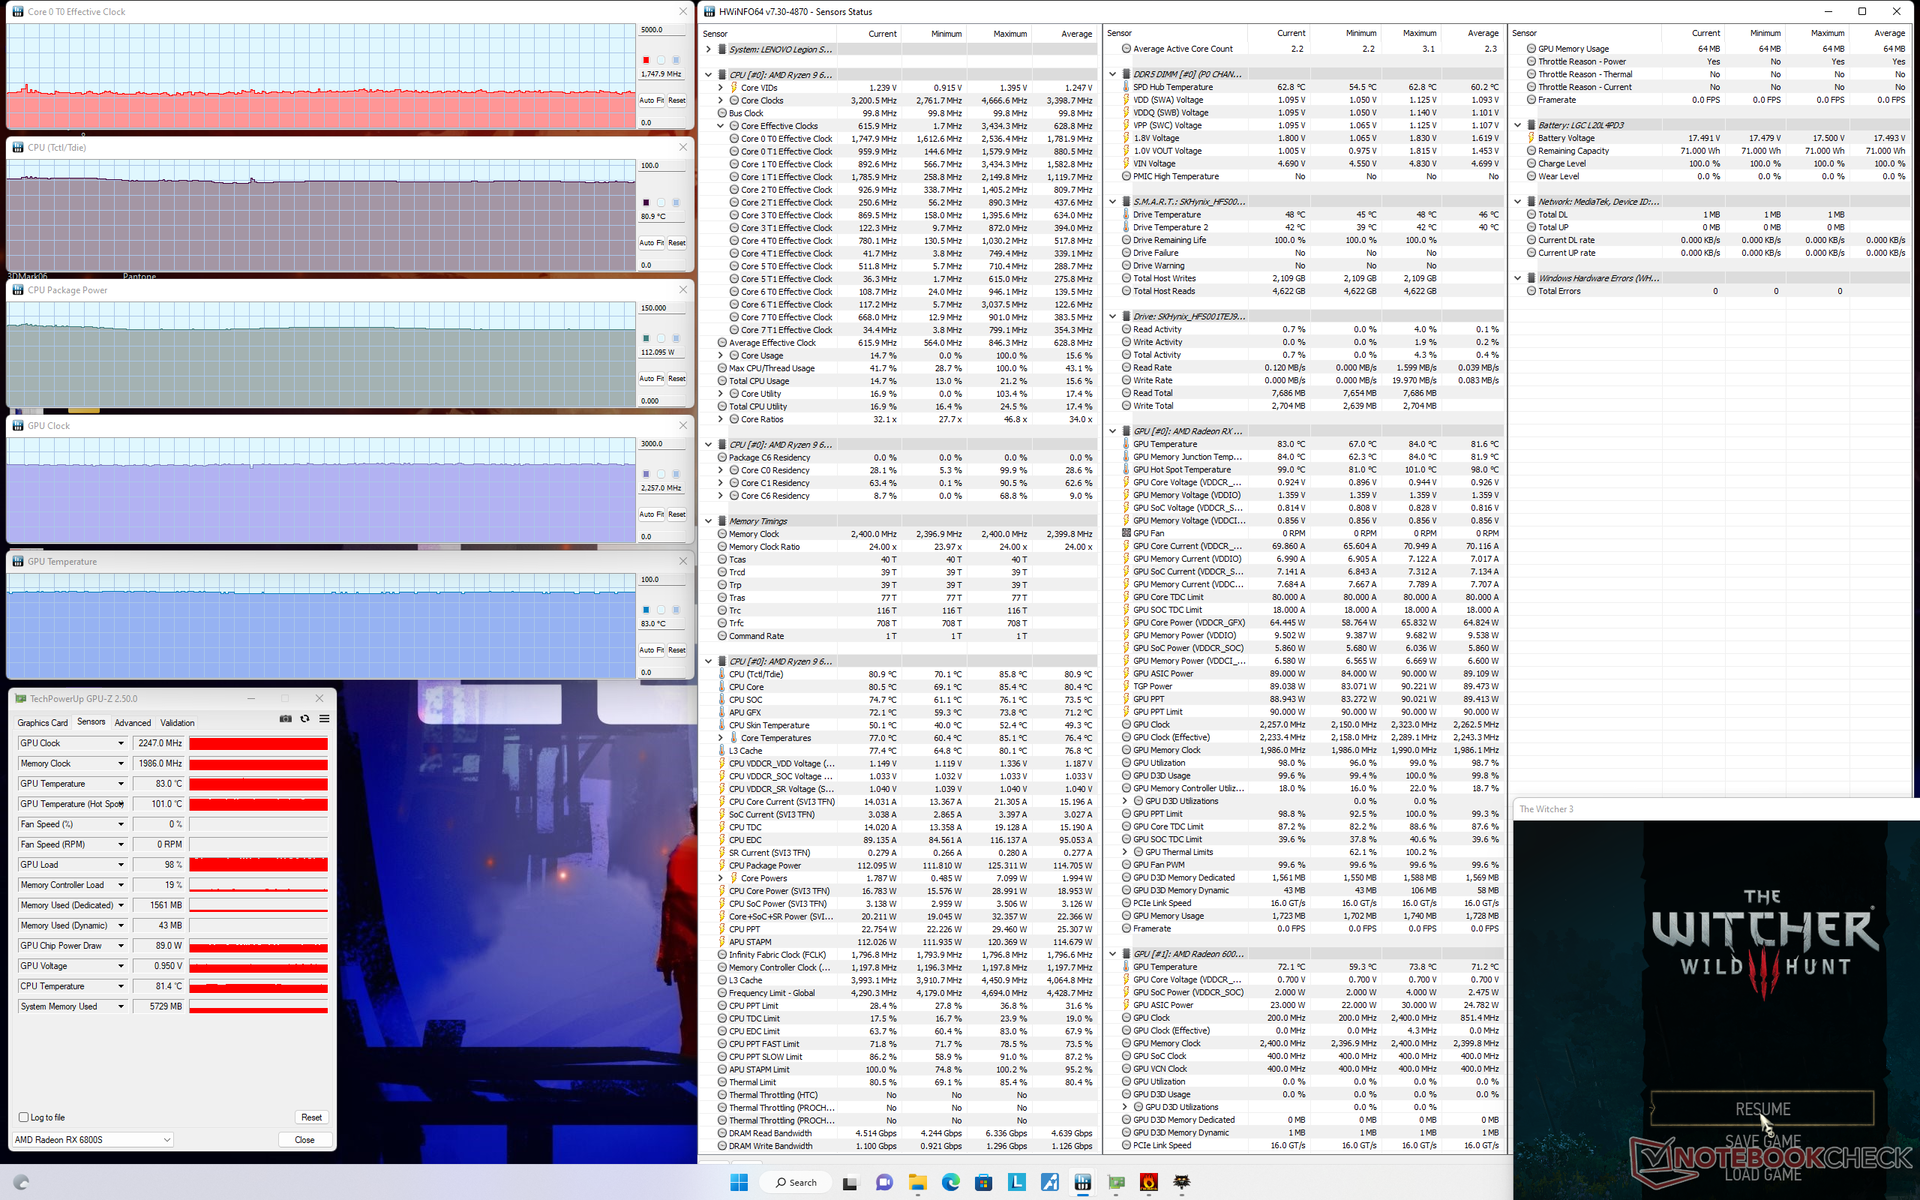Collapse the Network MediaTek sensor group
This screenshot has height=1200, width=1920.
coord(1518,202)
